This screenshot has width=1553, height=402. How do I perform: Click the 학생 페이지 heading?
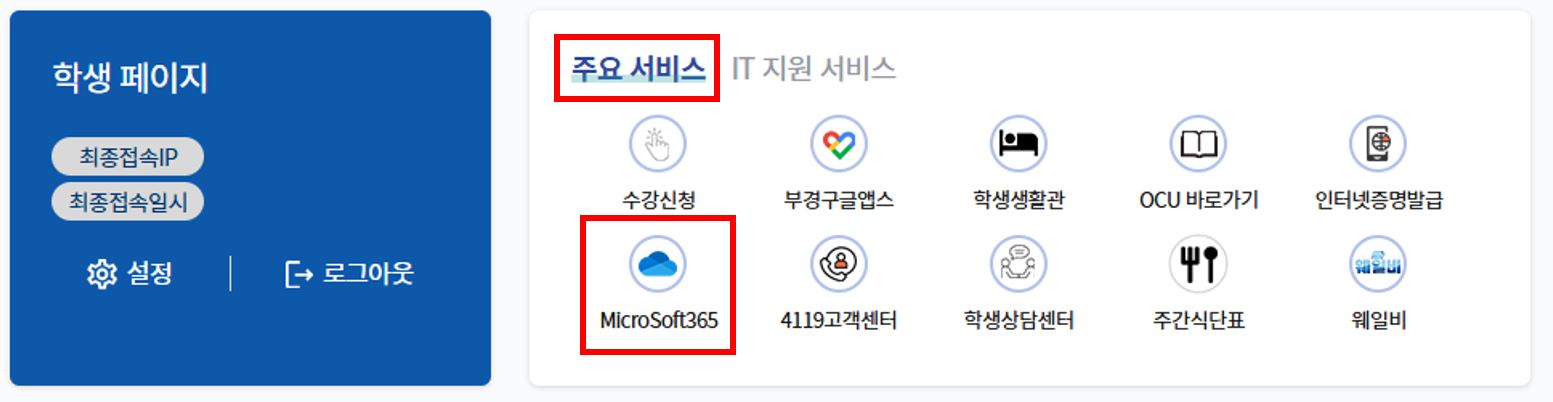click(x=130, y=78)
